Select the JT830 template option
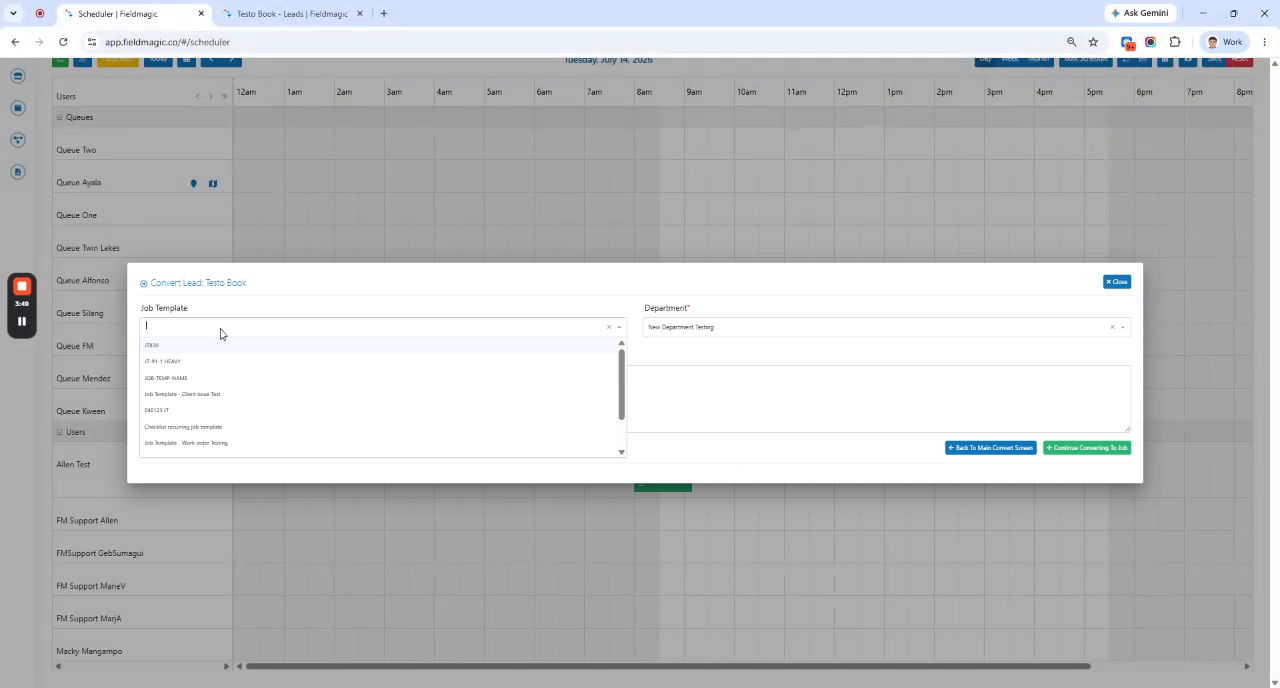Viewport: 1280px width, 688px height. (x=379, y=345)
